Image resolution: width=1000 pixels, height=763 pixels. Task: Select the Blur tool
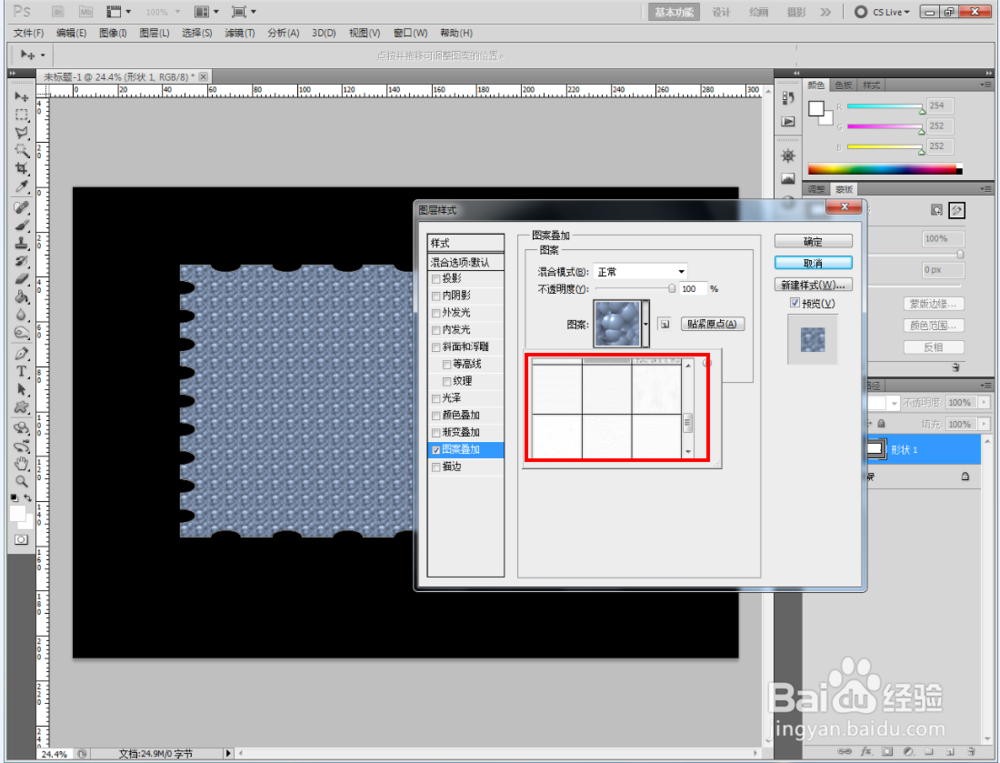click(x=22, y=315)
